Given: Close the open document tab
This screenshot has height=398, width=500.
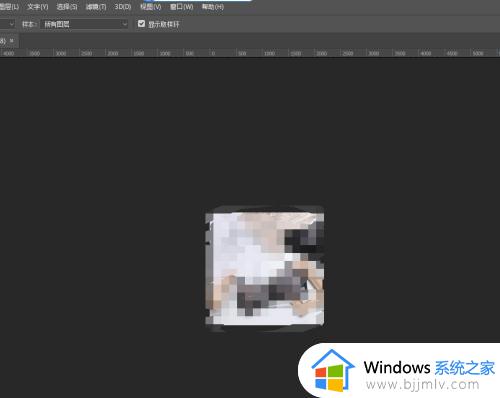Looking at the screenshot, I should [x=12, y=41].
